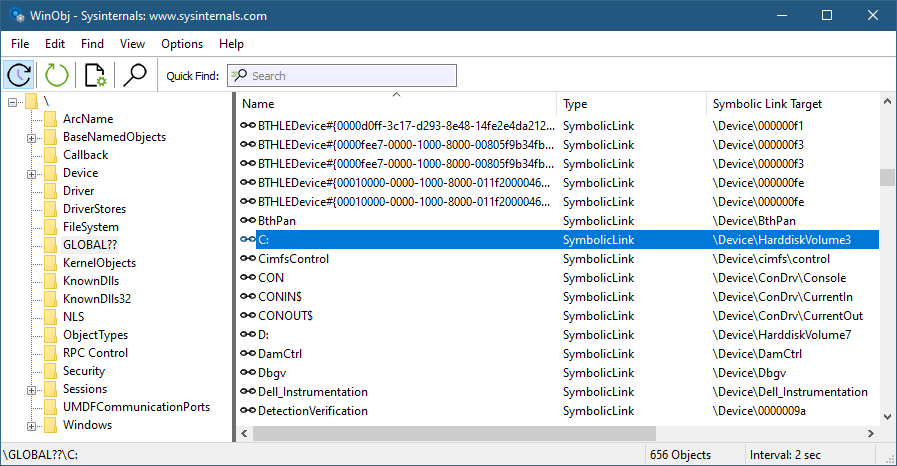
Task: Open properties via document-gear icon
Action: (x=96, y=75)
